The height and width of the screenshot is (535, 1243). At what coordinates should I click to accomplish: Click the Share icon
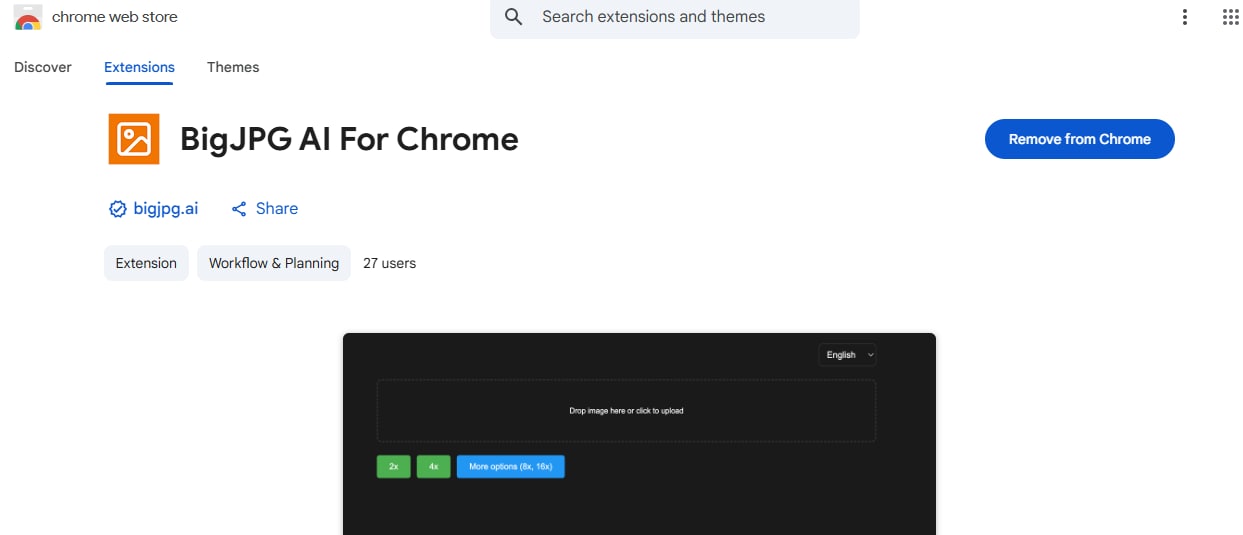[239, 209]
